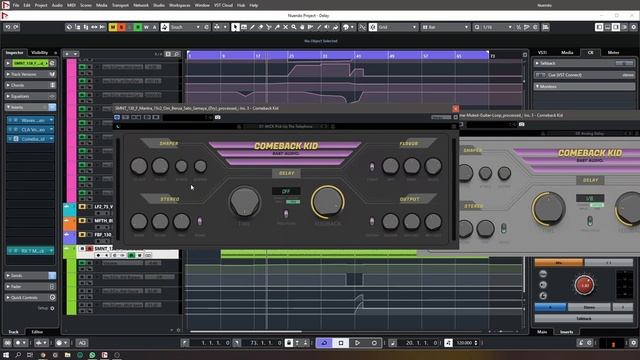Open WhatsApp from the taskbar

pyautogui.click(x=92, y=355)
